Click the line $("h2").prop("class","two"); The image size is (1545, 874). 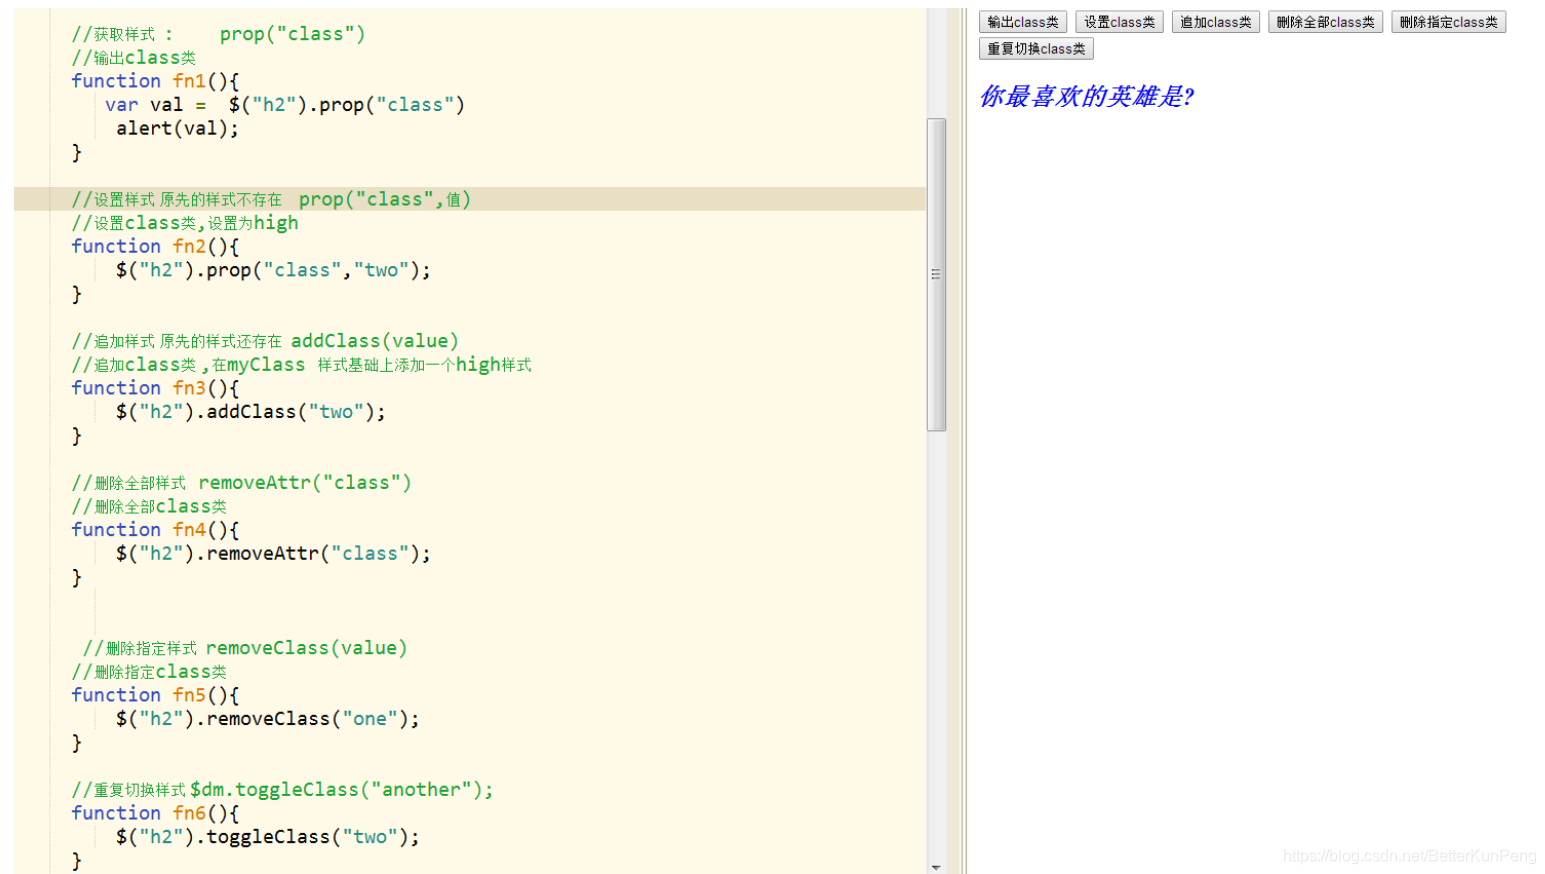coord(273,270)
